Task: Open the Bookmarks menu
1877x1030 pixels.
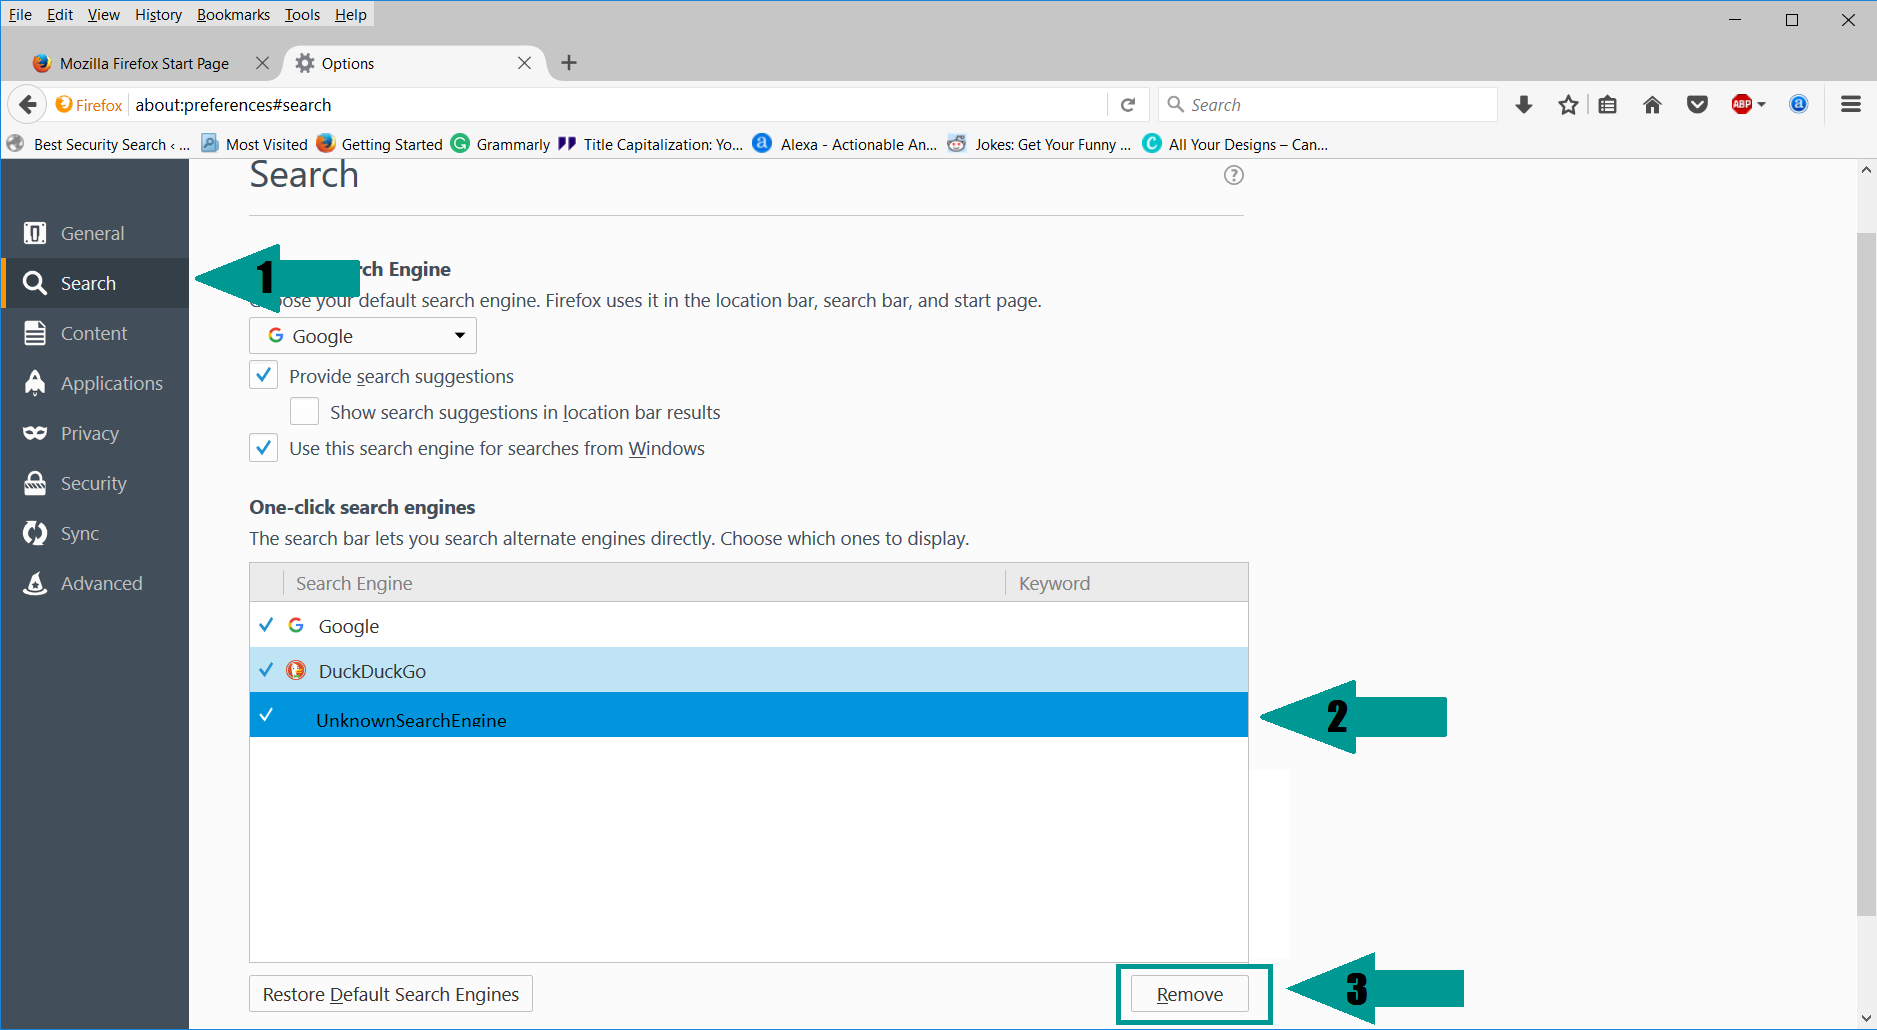Action: point(232,15)
